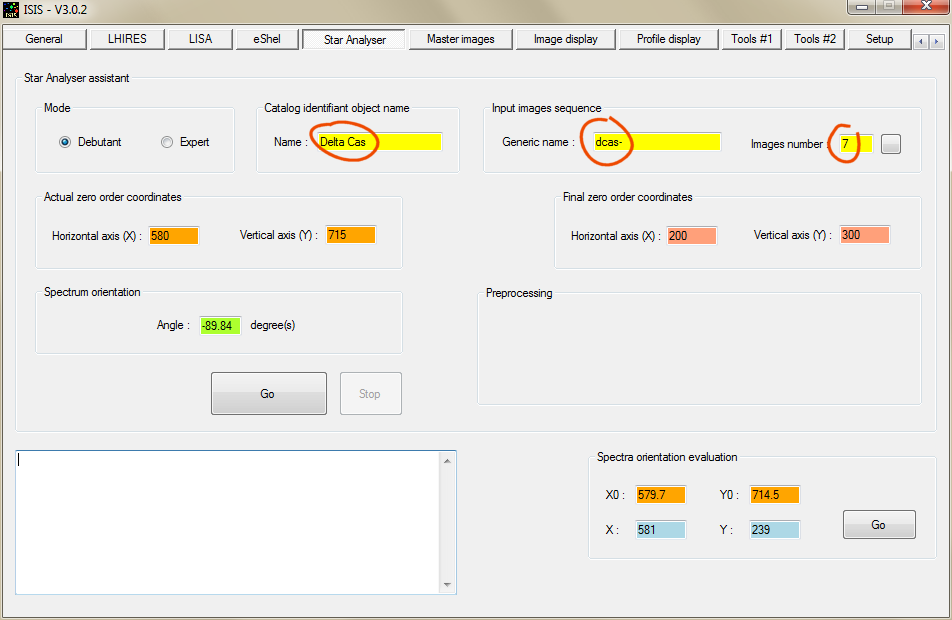Go to the Tools #1 tab
The image size is (952, 620).
click(751, 39)
